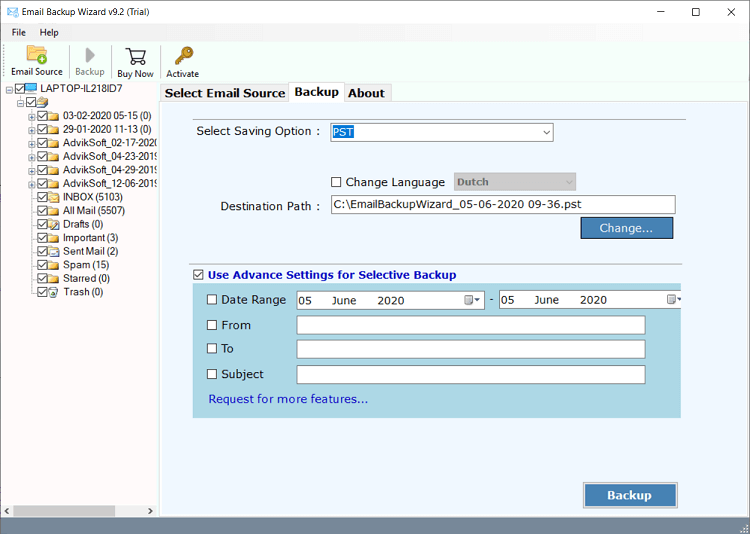The image size is (750, 534).
Task: Switch to the About tab
Action: click(366, 93)
